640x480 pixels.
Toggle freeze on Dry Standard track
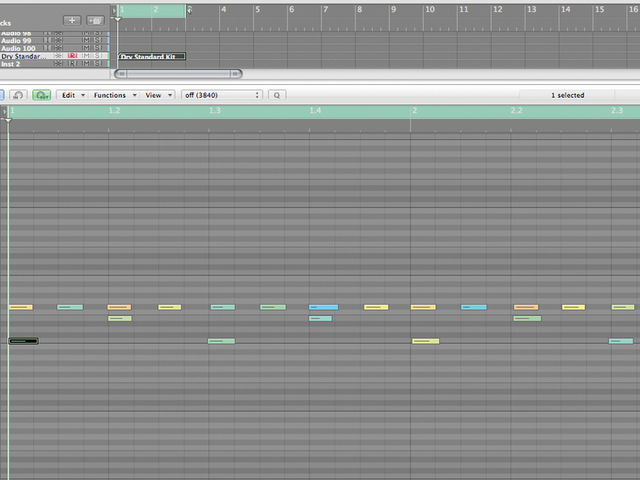click(58, 56)
